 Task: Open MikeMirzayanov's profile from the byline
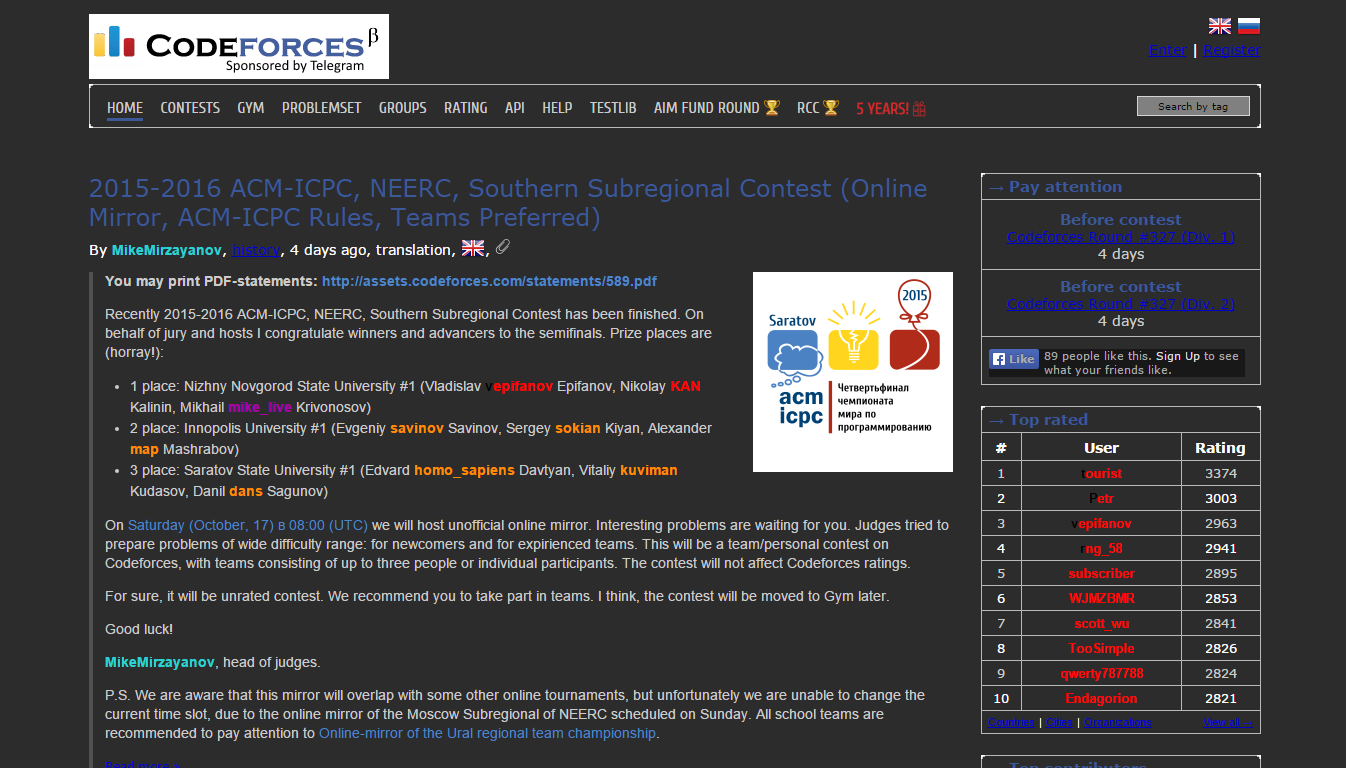point(167,249)
